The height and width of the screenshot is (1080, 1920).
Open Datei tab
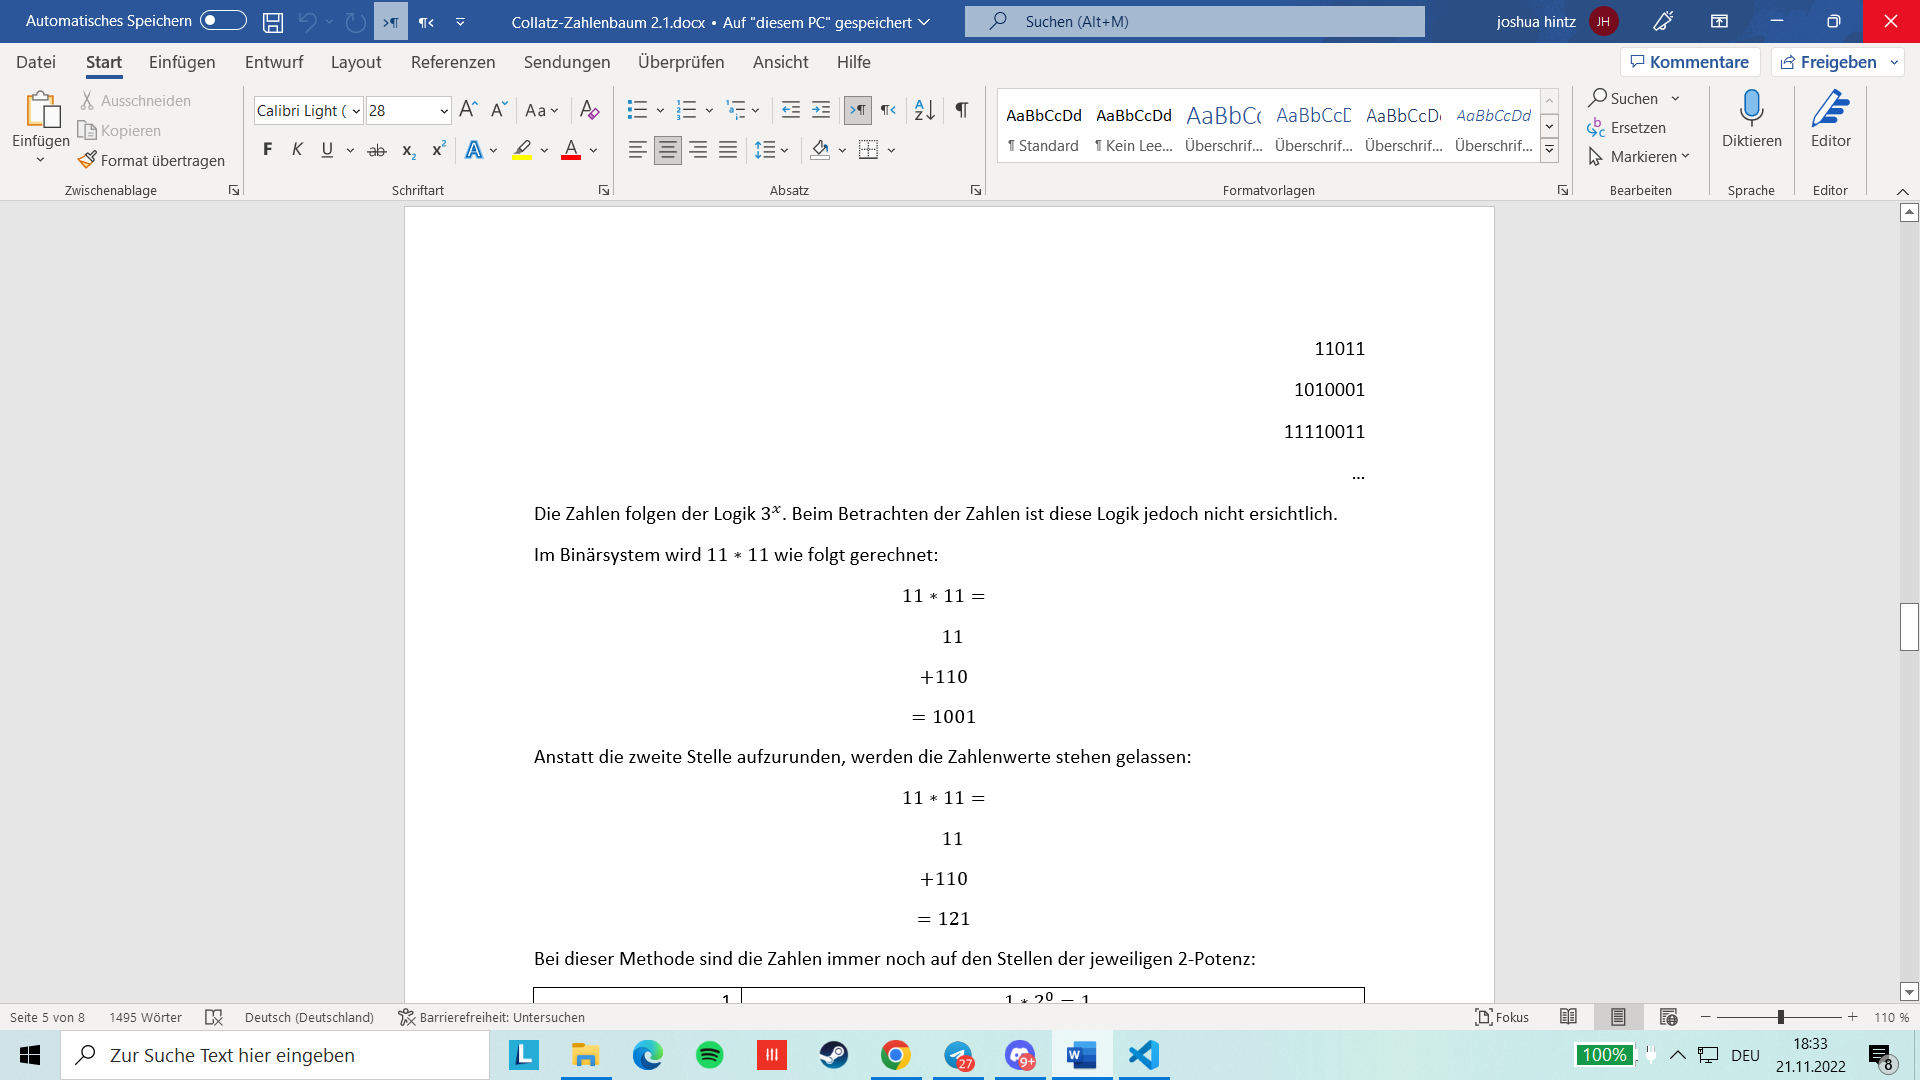click(36, 62)
